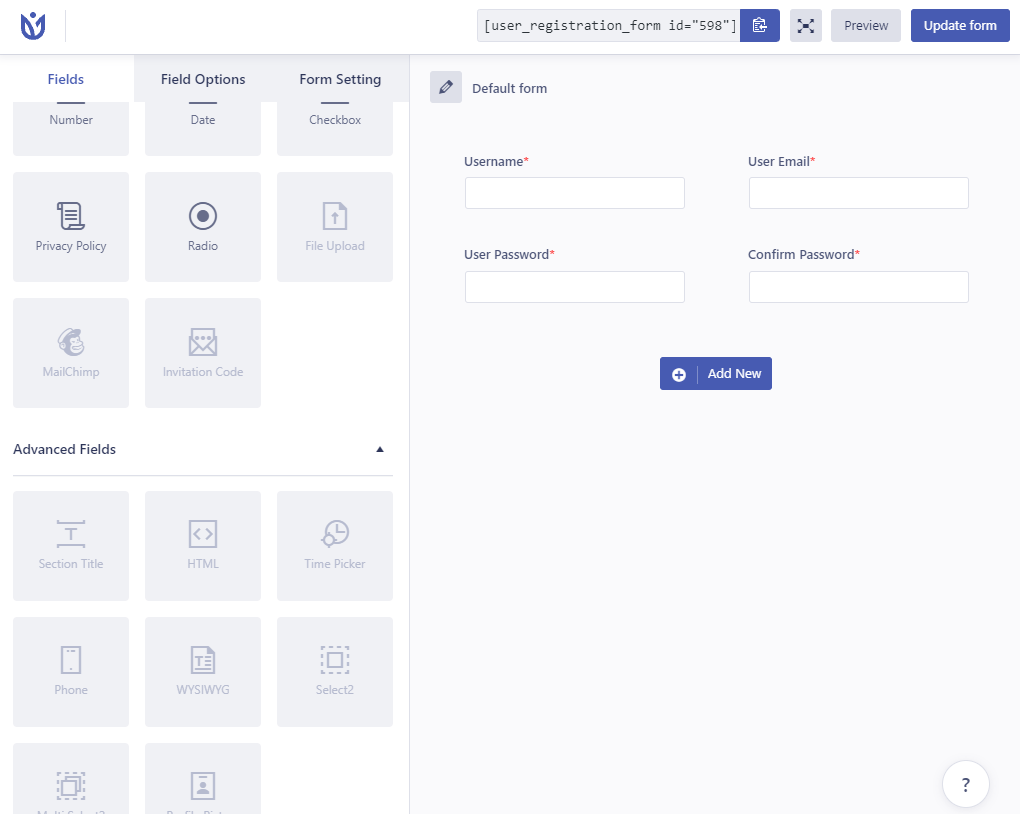Click the User Registration logo icon
The width and height of the screenshot is (1020, 814).
click(33, 26)
